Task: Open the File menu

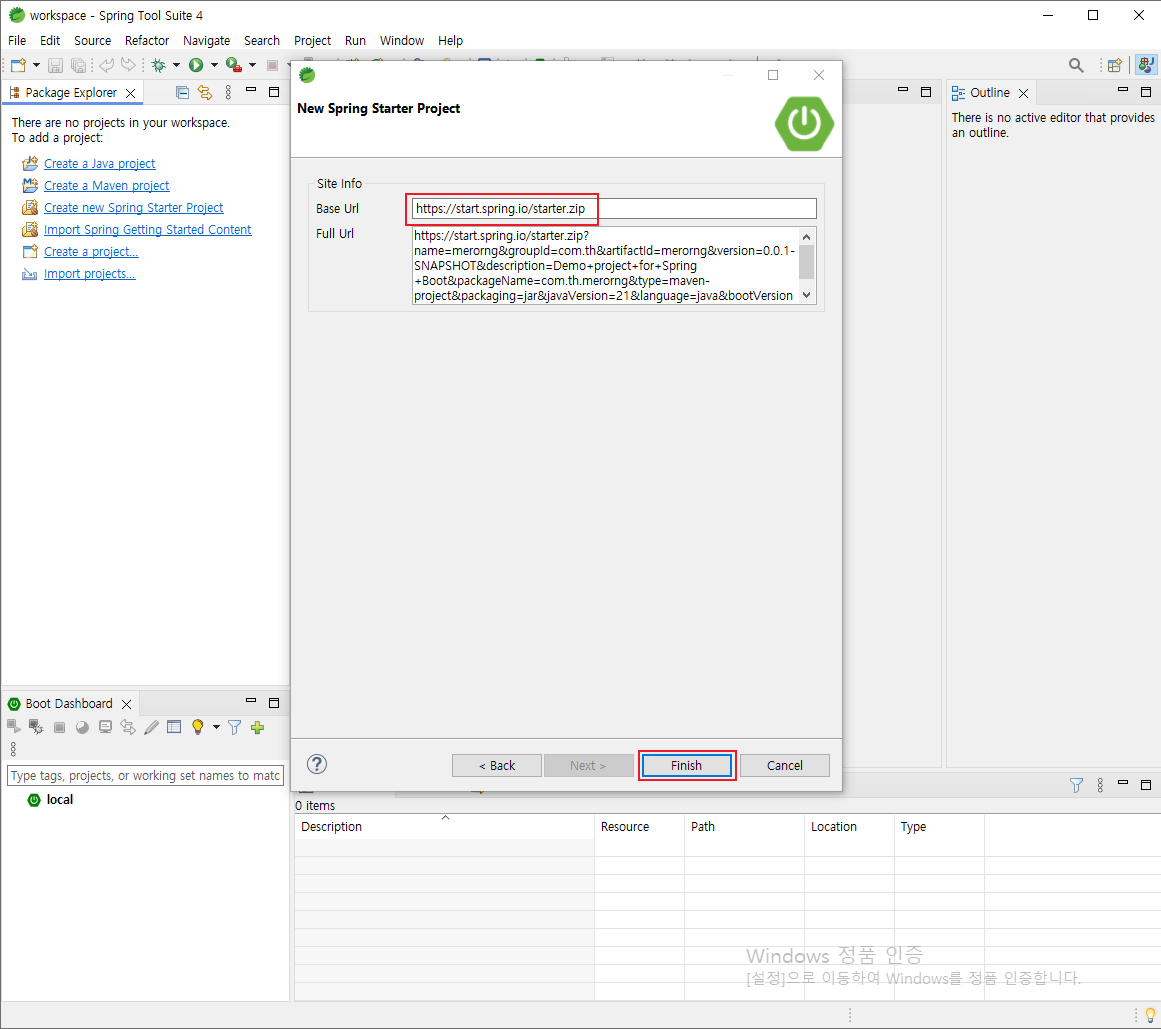Action: (16, 40)
